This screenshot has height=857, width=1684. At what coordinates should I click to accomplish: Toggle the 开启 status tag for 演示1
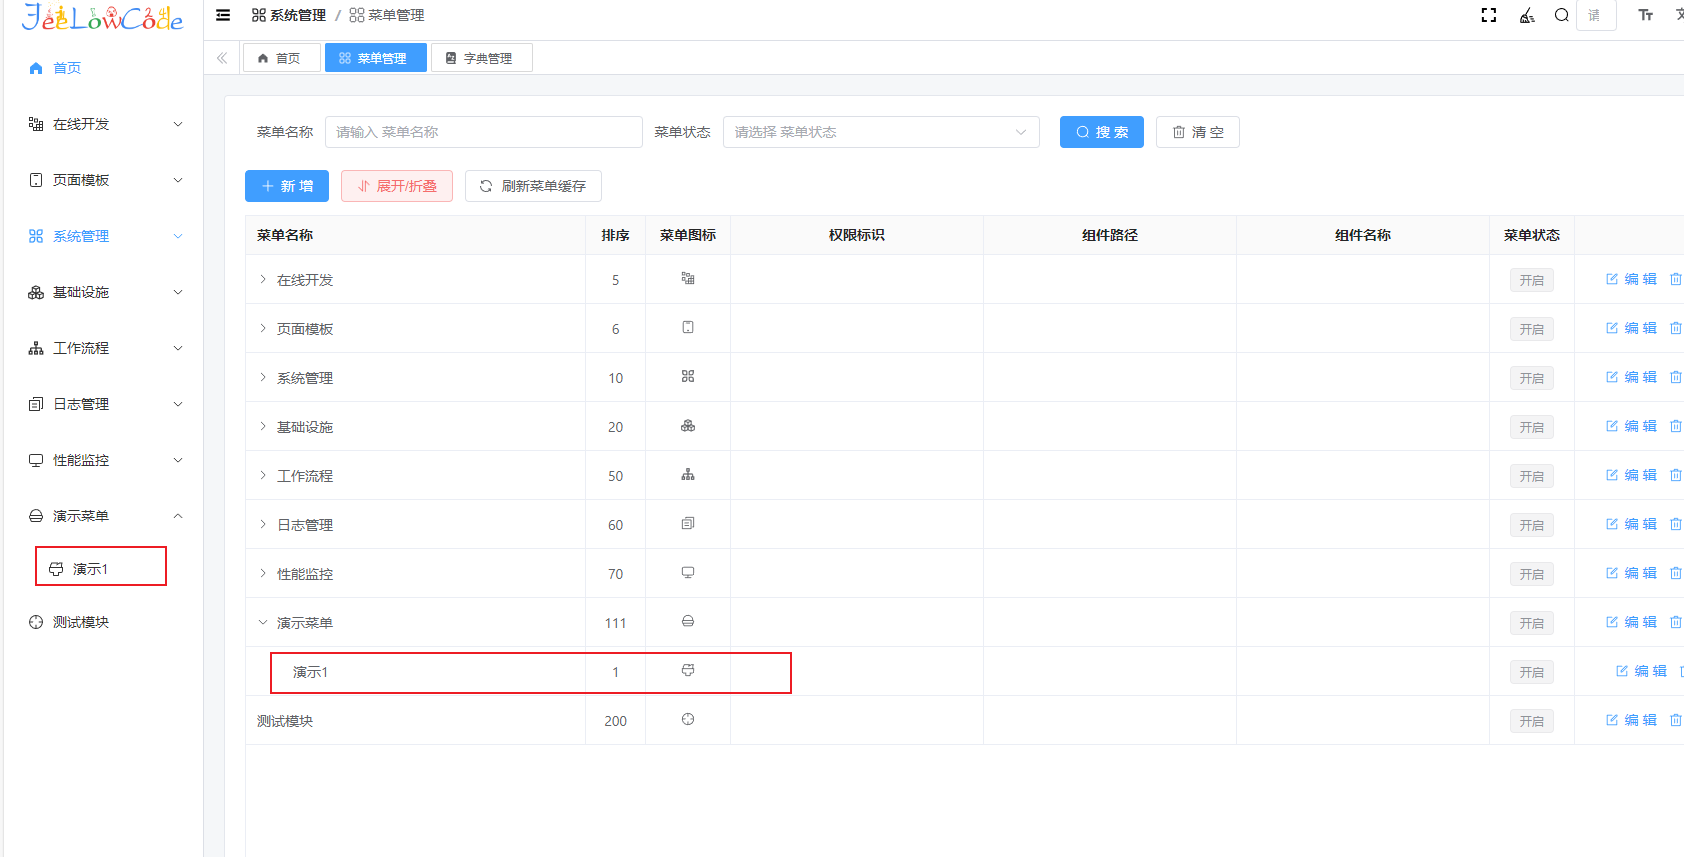[x=1531, y=672]
